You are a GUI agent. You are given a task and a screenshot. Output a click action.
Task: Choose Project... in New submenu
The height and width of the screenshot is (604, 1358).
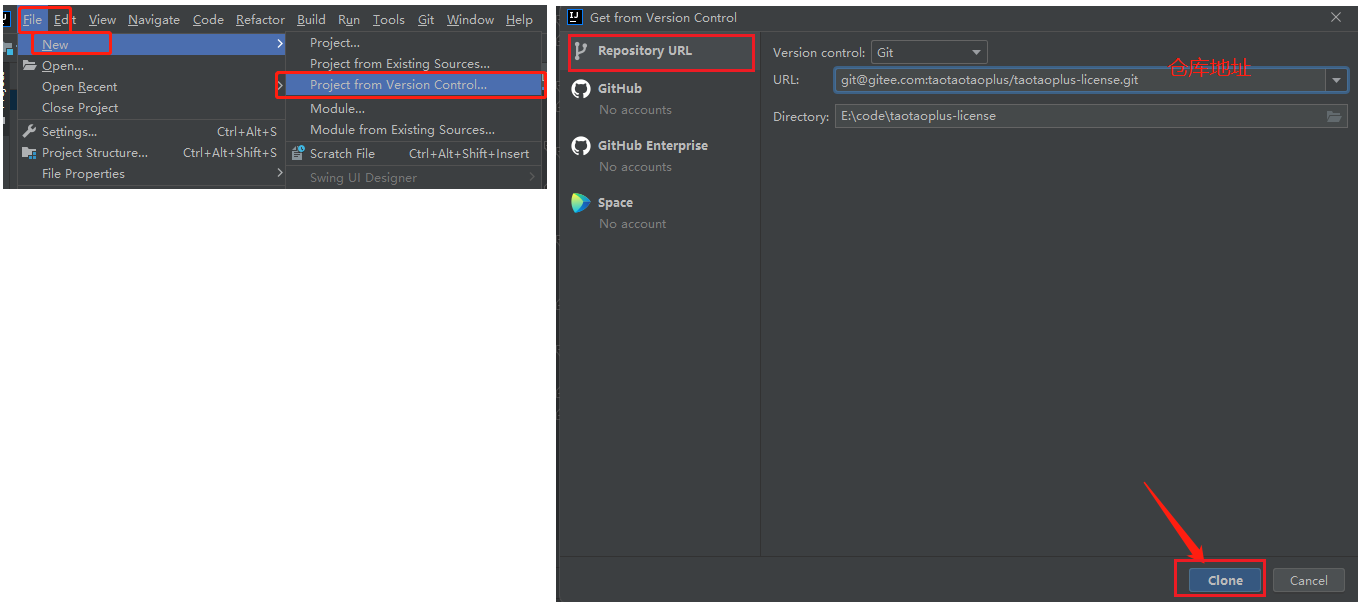(414, 42)
